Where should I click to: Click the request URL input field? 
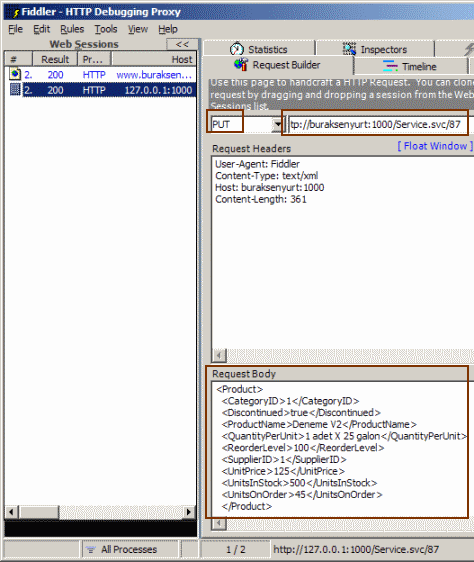pyautogui.click(x=381, y=124)
